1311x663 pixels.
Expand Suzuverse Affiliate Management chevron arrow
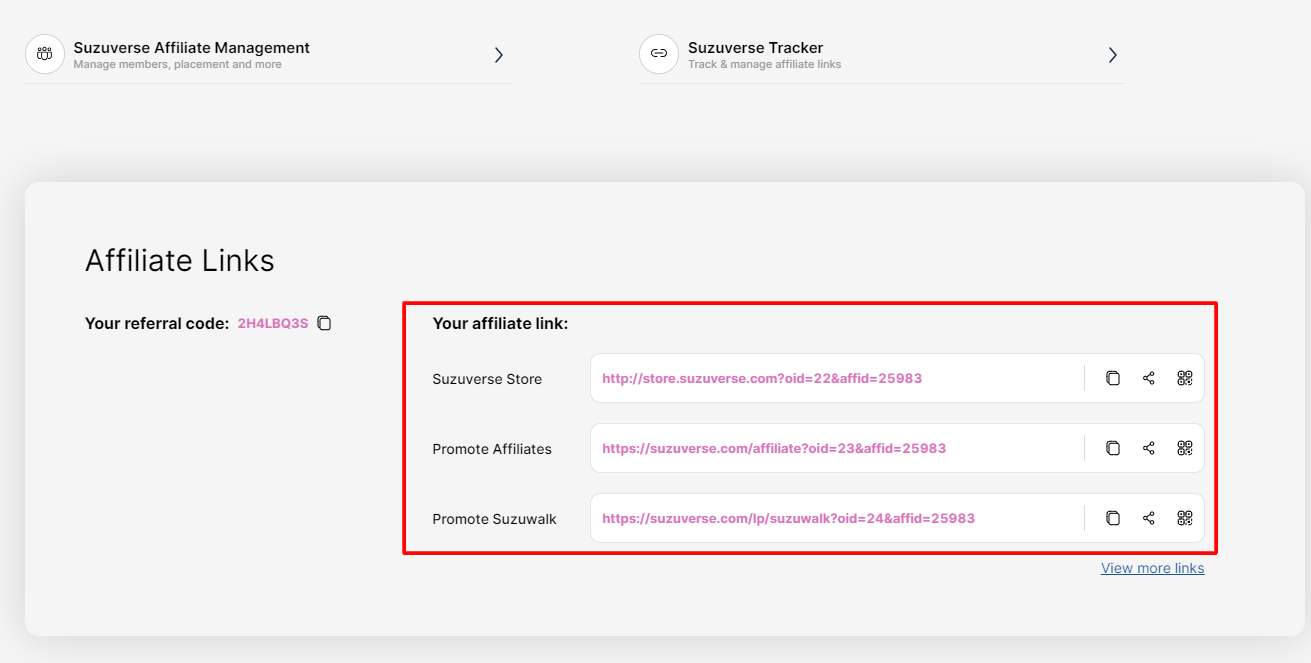coord(498,55)
